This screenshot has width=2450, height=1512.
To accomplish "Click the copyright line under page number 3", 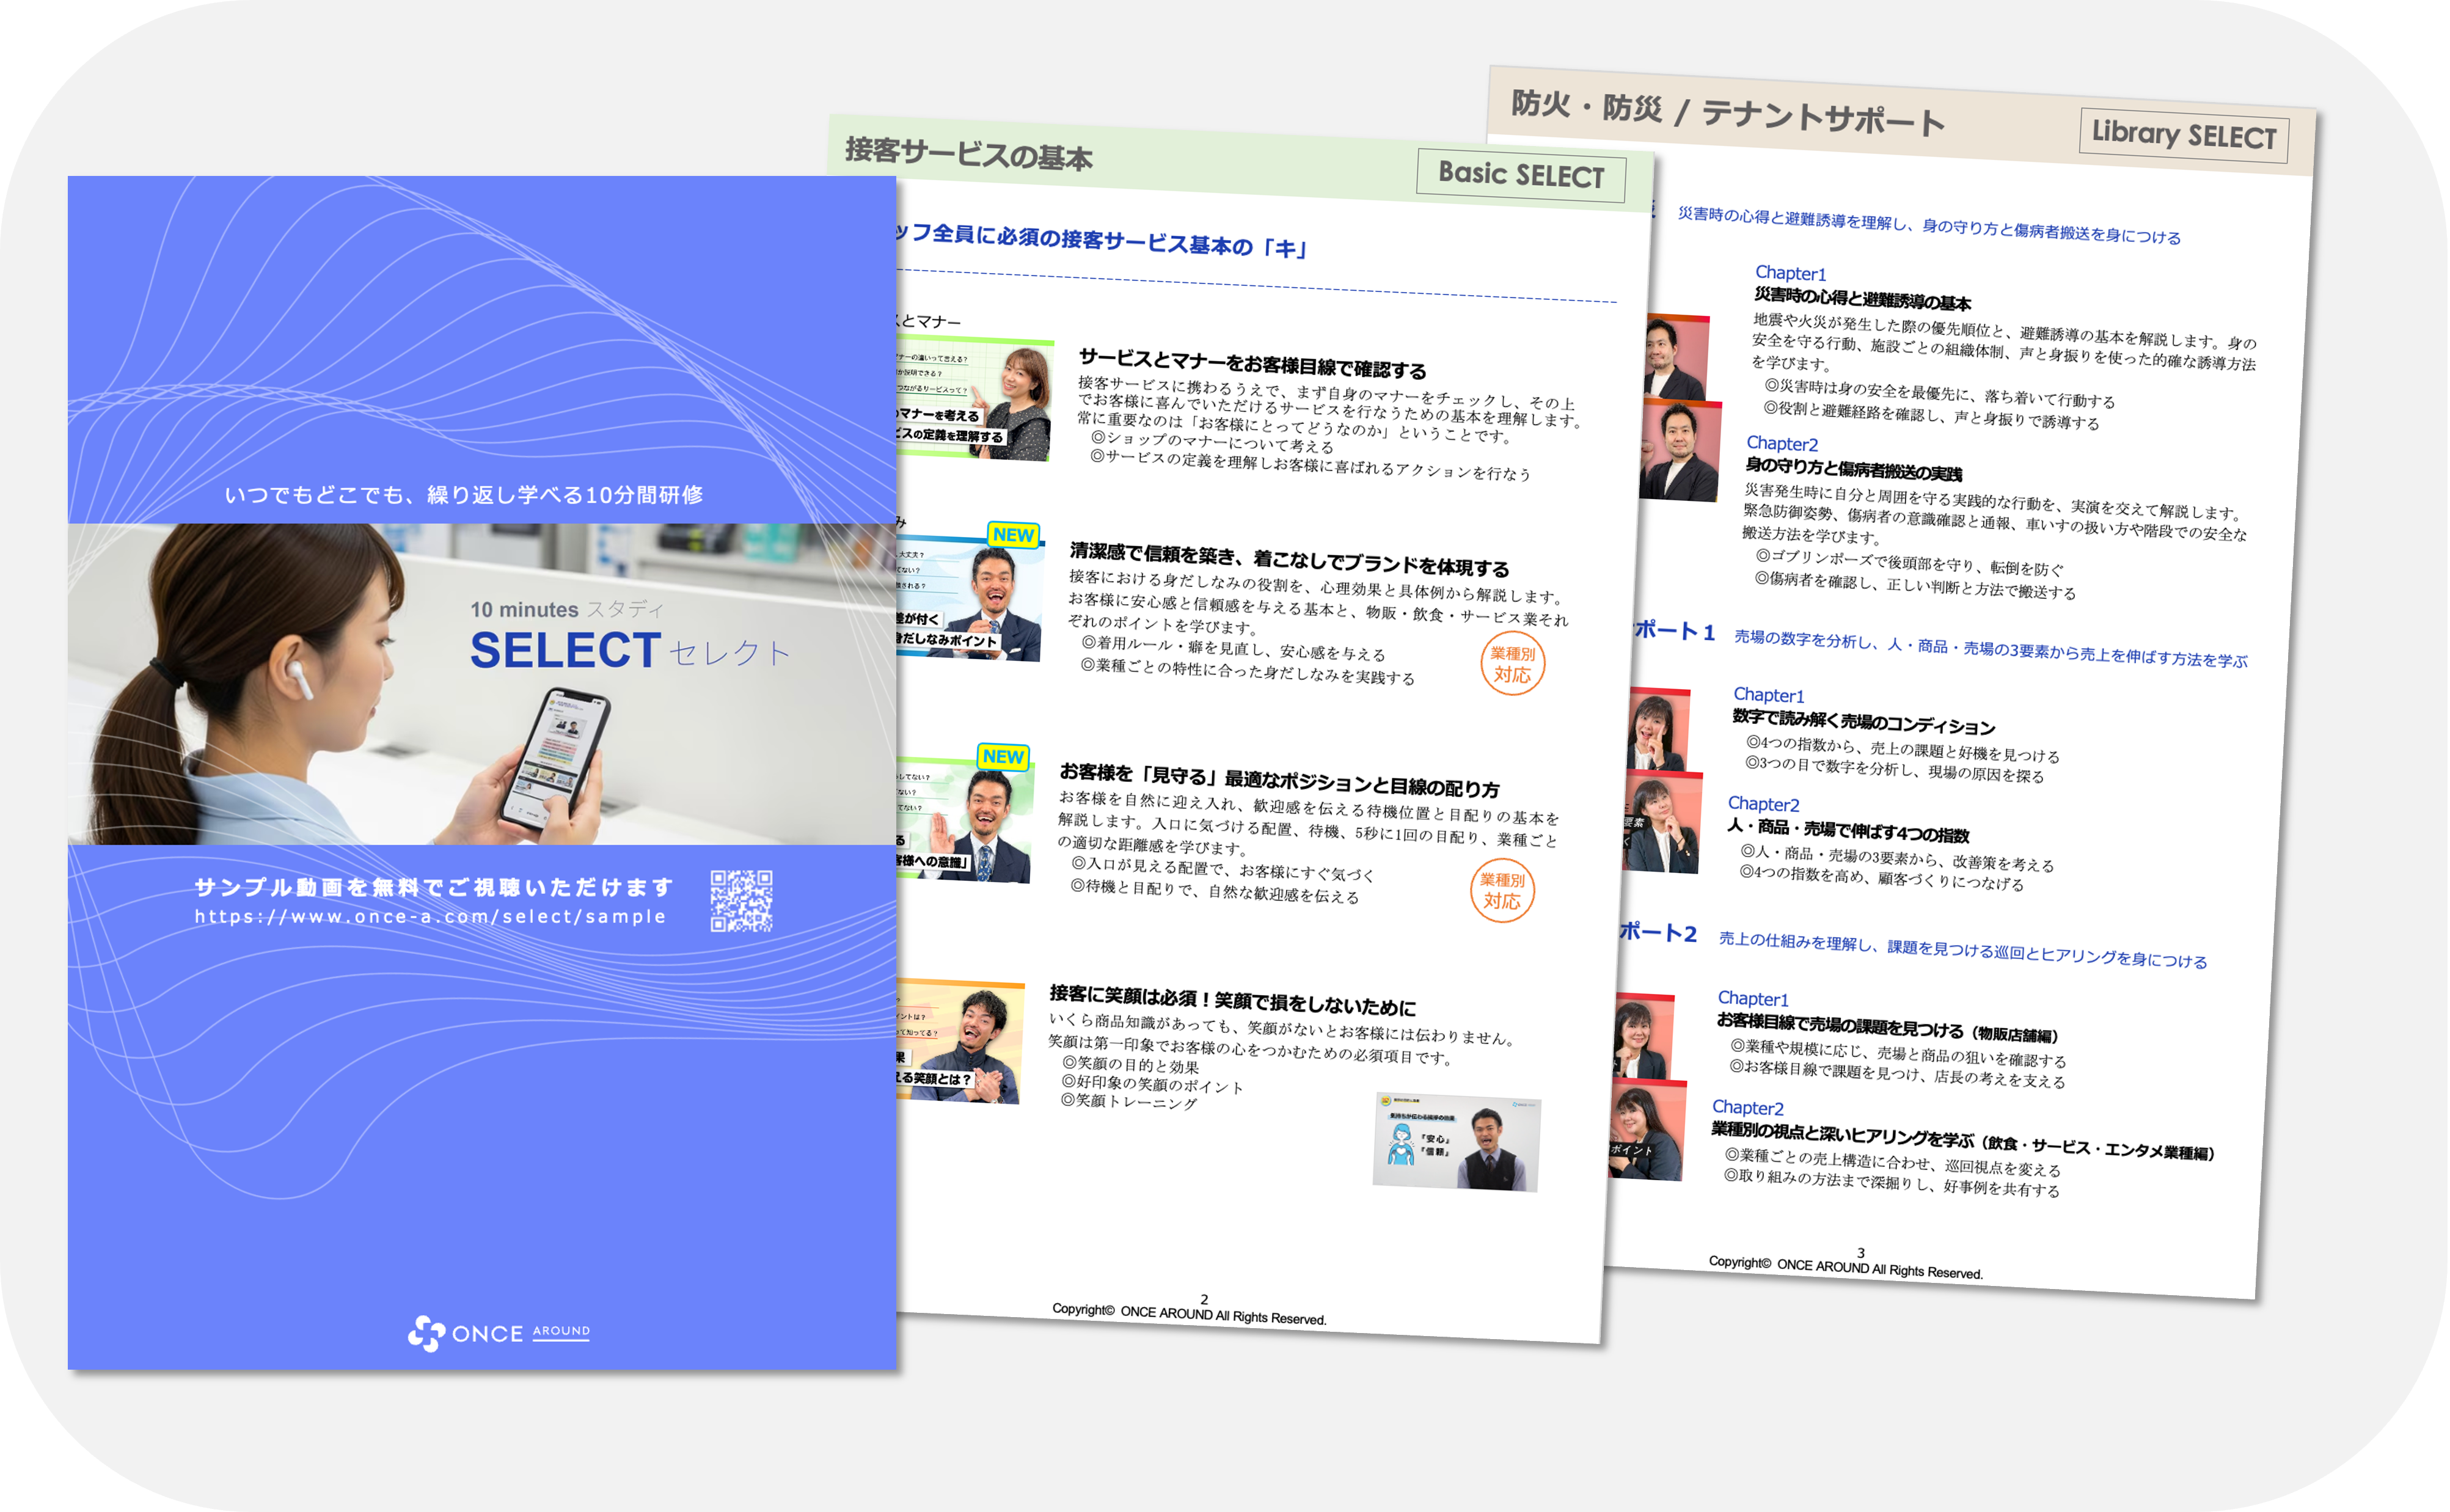I will point(1845,1267).
